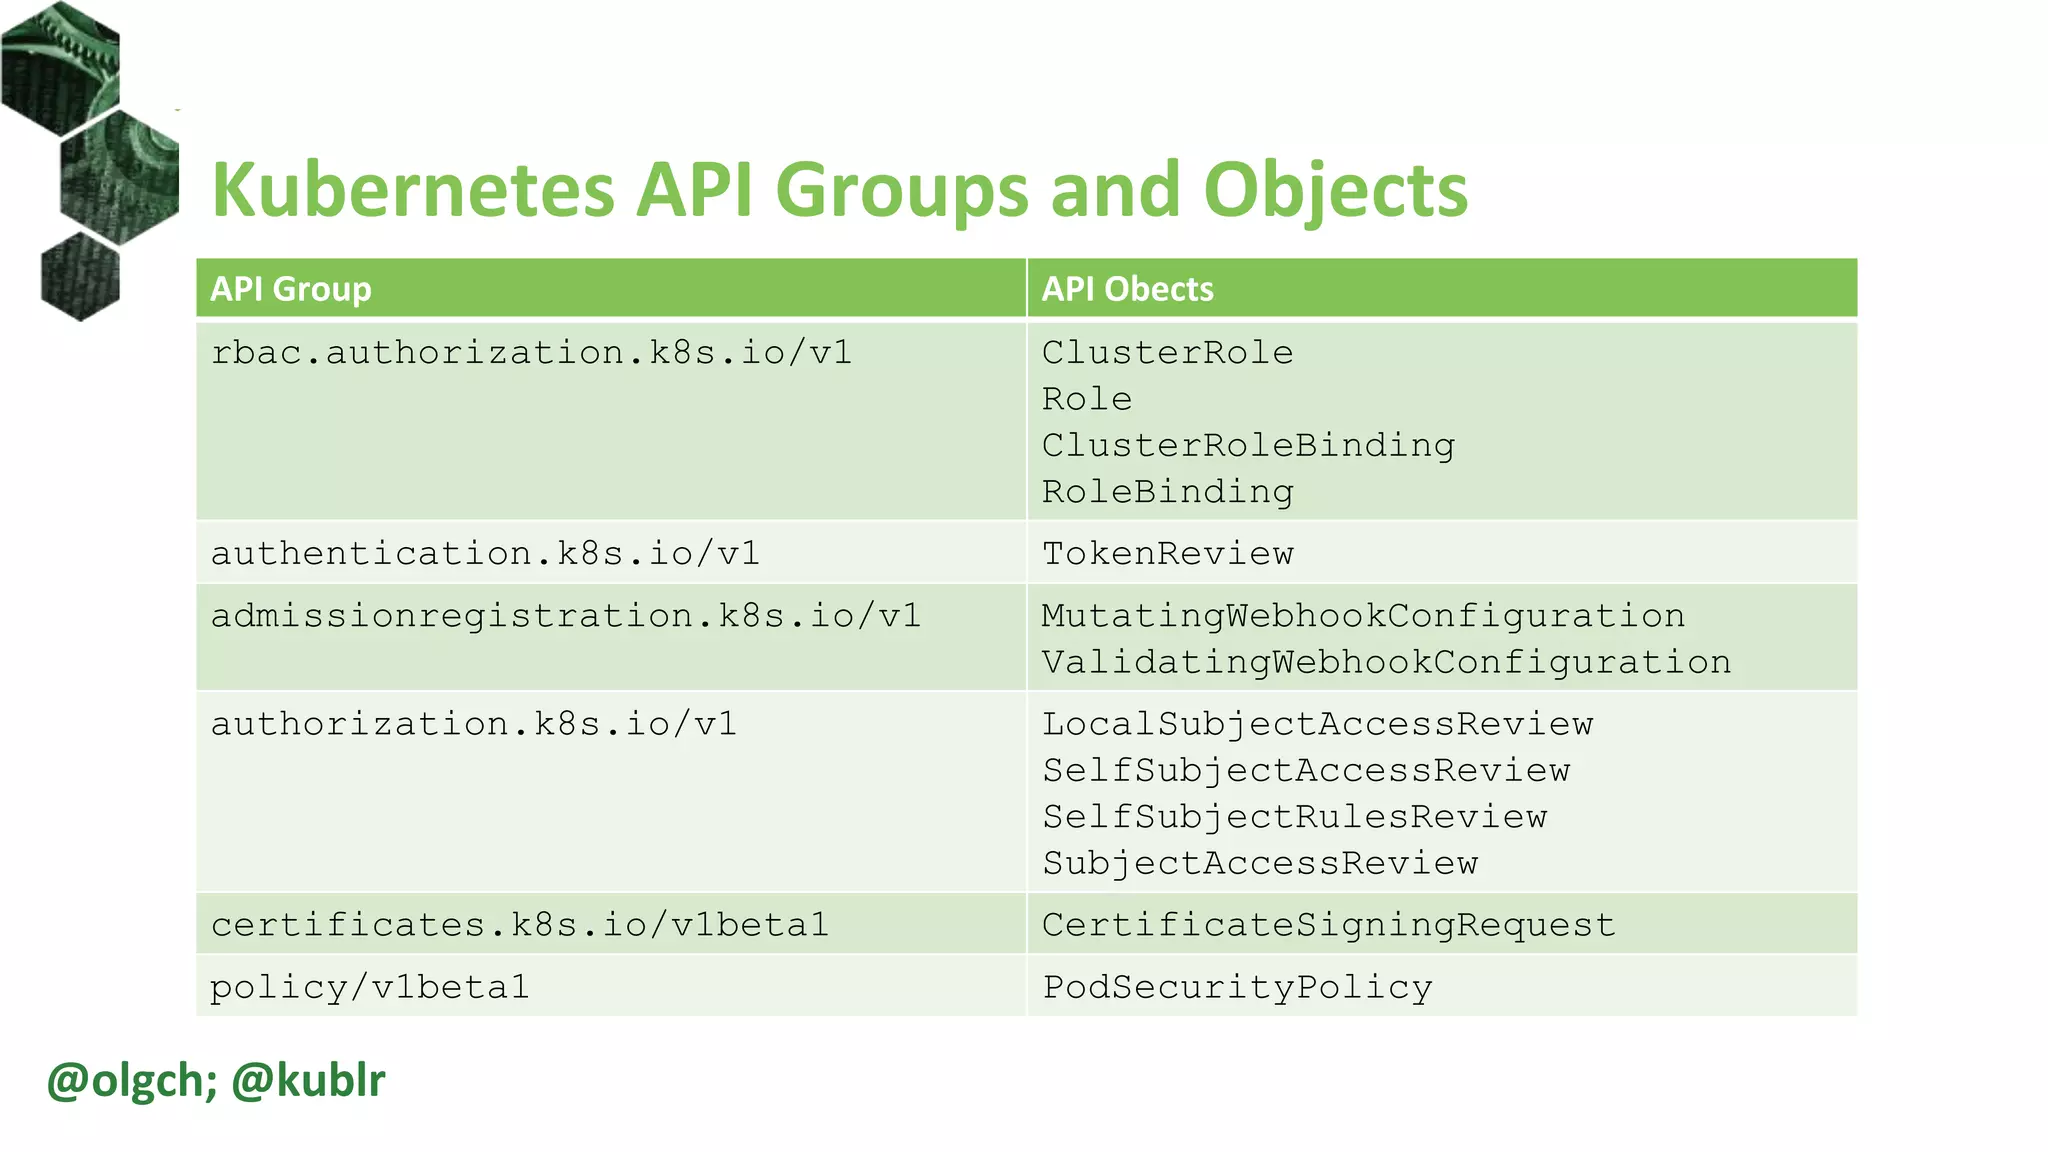Click the API Group column header
The image size is (2048, 1152).
pyautogui.click(x=290, y=289)
